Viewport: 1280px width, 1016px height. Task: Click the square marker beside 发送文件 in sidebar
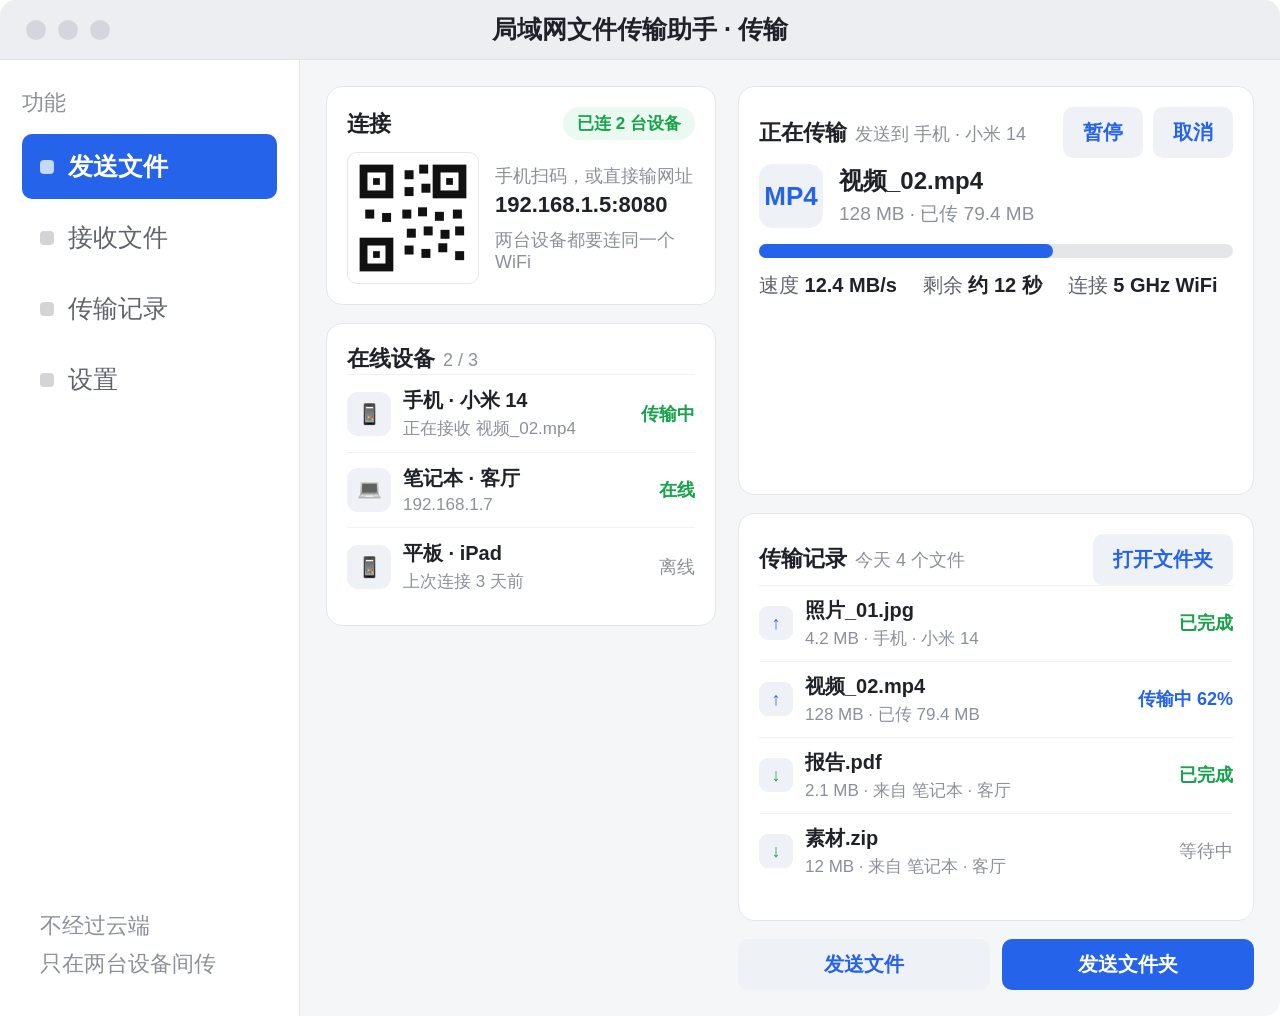[x=47, y=167]
